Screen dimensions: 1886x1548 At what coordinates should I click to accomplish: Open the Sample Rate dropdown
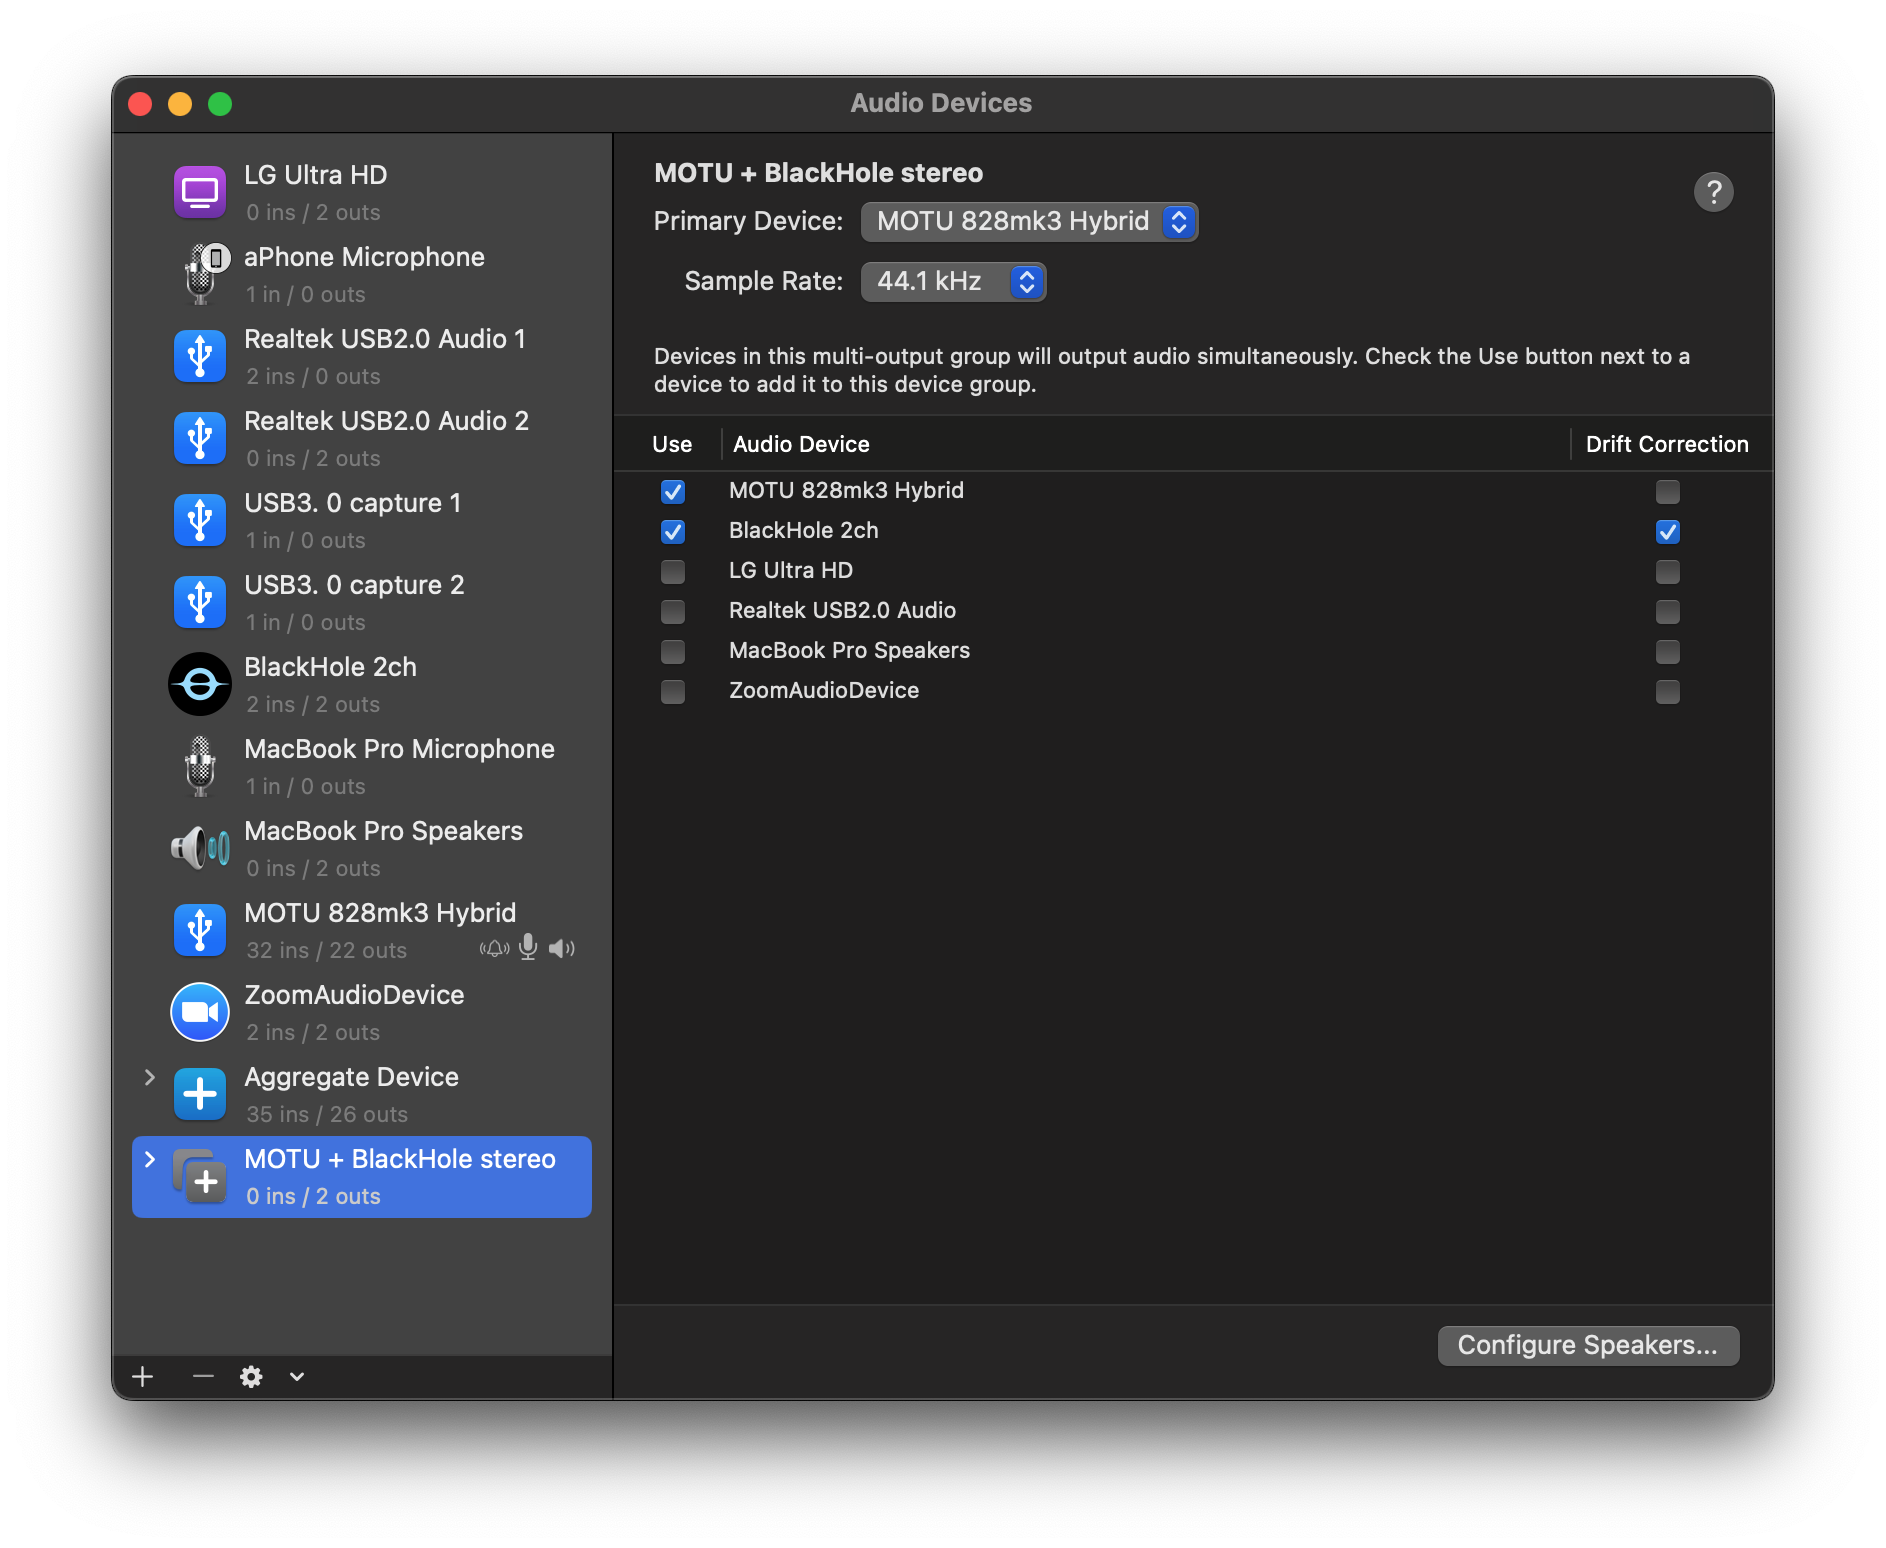coord(953,282)
